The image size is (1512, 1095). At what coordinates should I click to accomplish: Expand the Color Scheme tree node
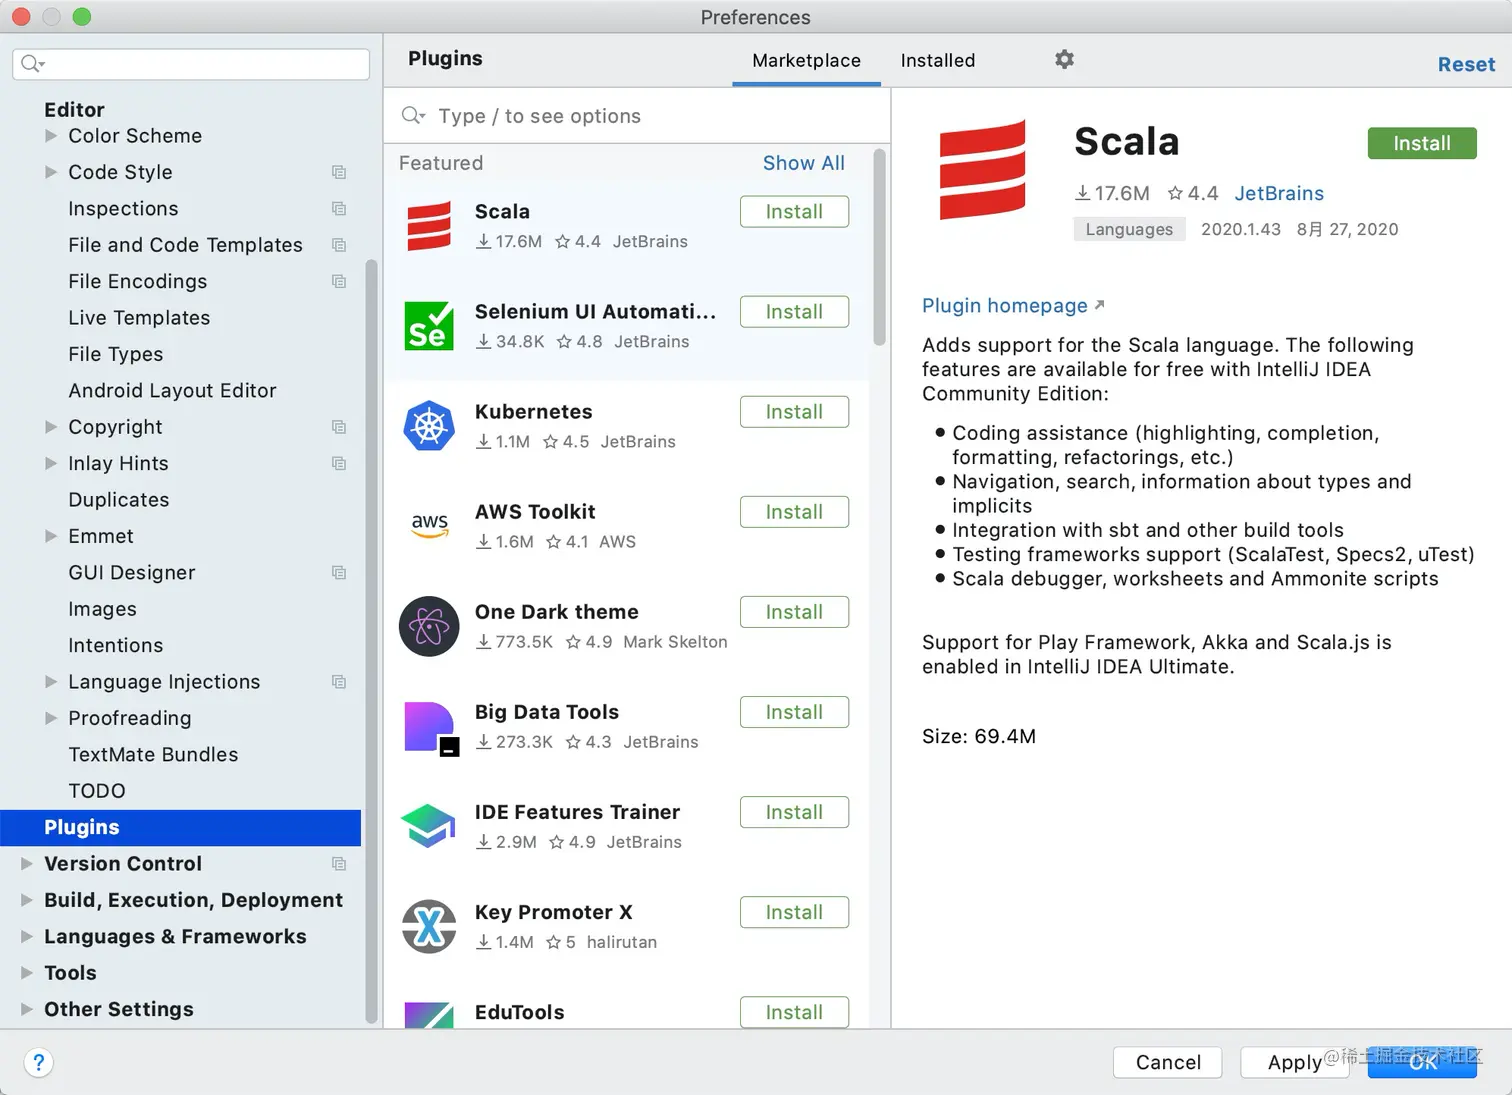tap(51, 136)
